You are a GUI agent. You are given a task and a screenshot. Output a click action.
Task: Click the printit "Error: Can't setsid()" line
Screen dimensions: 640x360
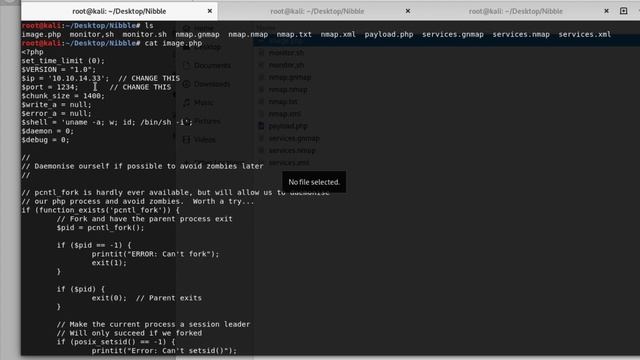[x=164, y=351]
